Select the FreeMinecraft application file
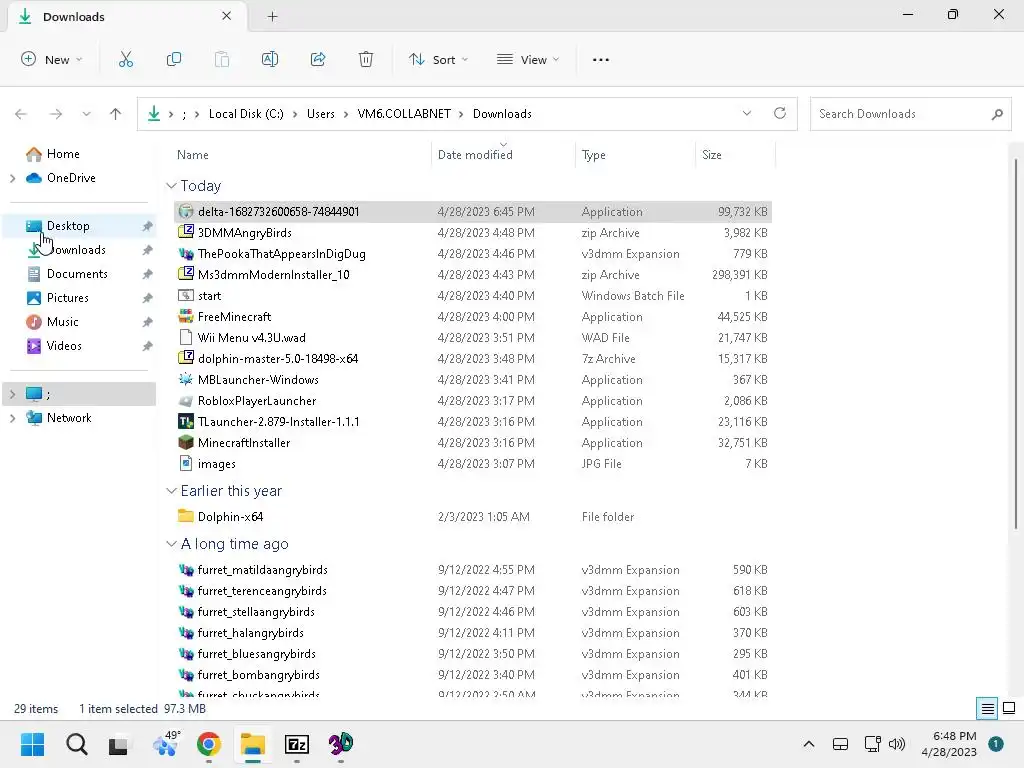Screen dimensions: 1024x768 tap(473, 317)
